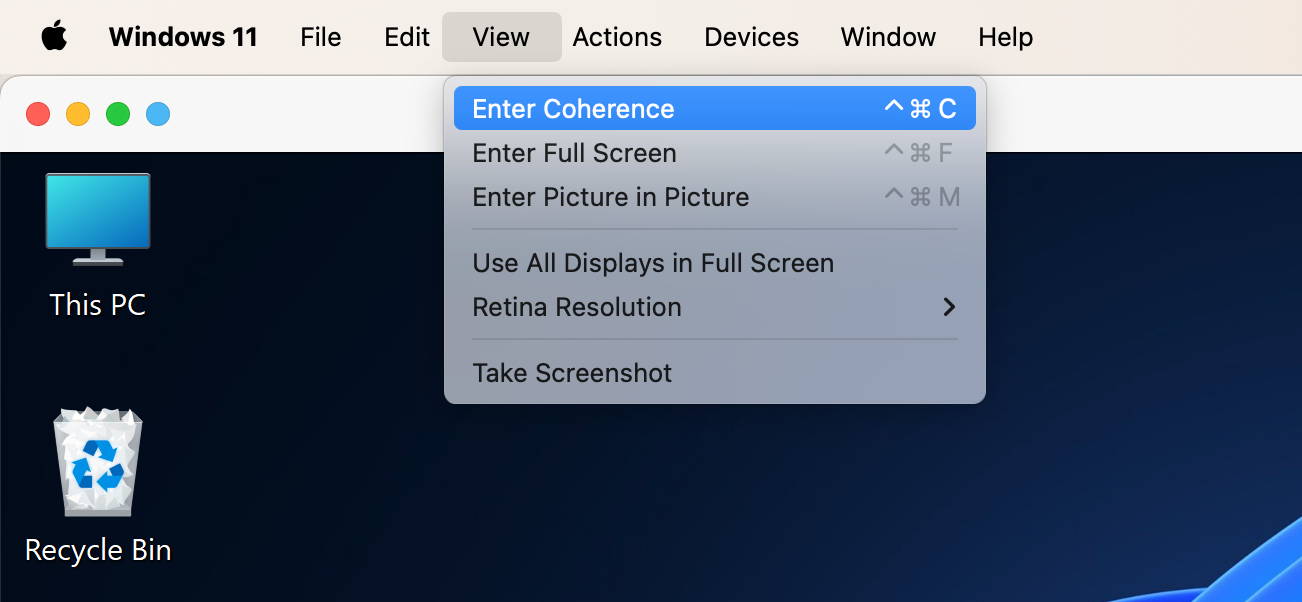The height and width of the screenshot is (602, 1302).
Task: Open the Devices menu
Action: pyautogui.click(x=751, y=37)
